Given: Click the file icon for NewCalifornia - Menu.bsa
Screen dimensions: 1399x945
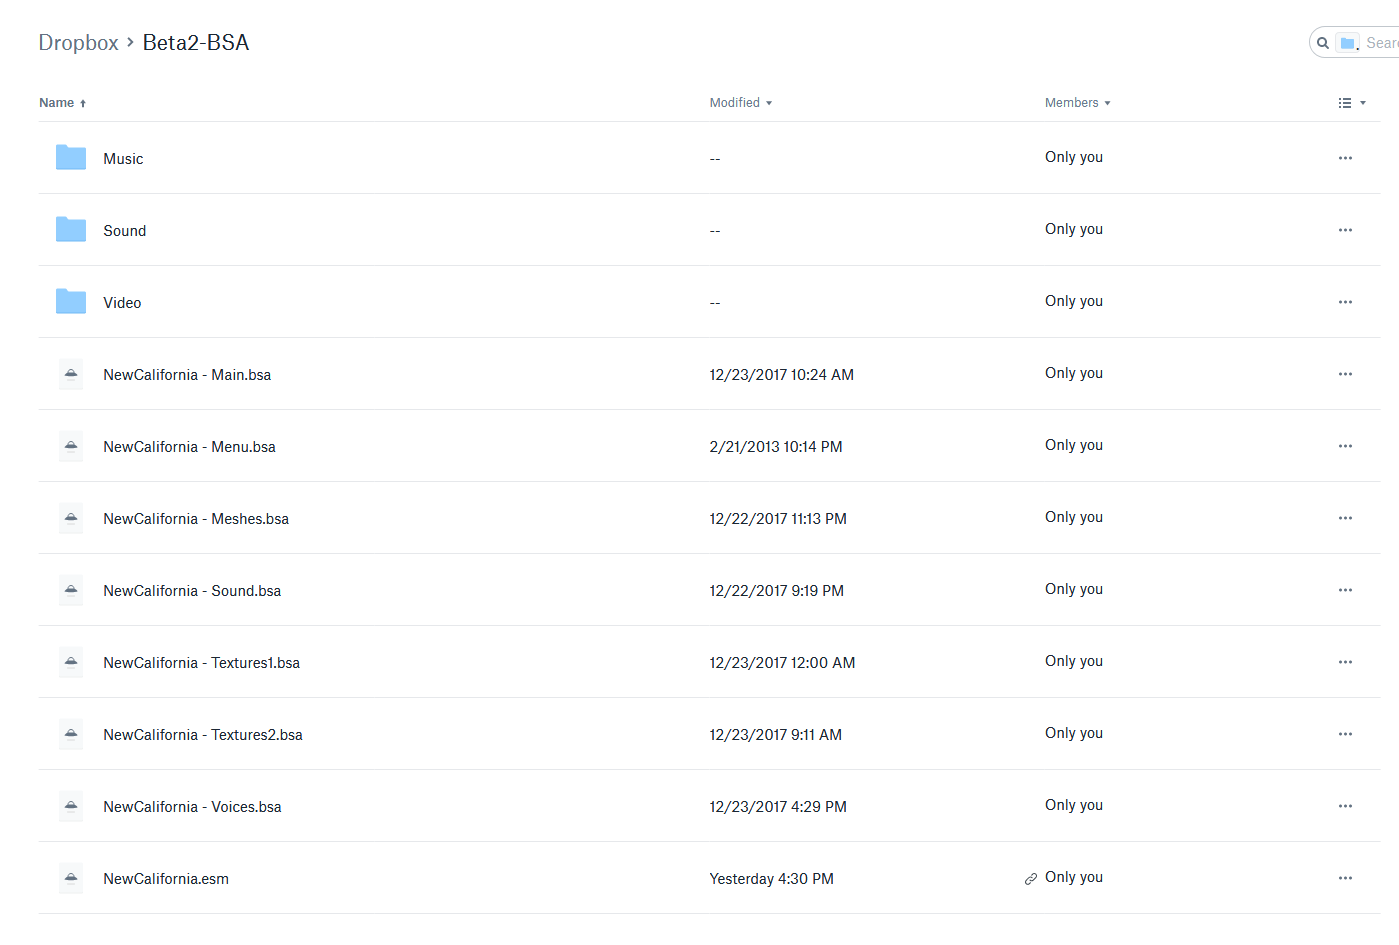Looking at the screenshot, I should pyautogui.click(x=71, y=446).
